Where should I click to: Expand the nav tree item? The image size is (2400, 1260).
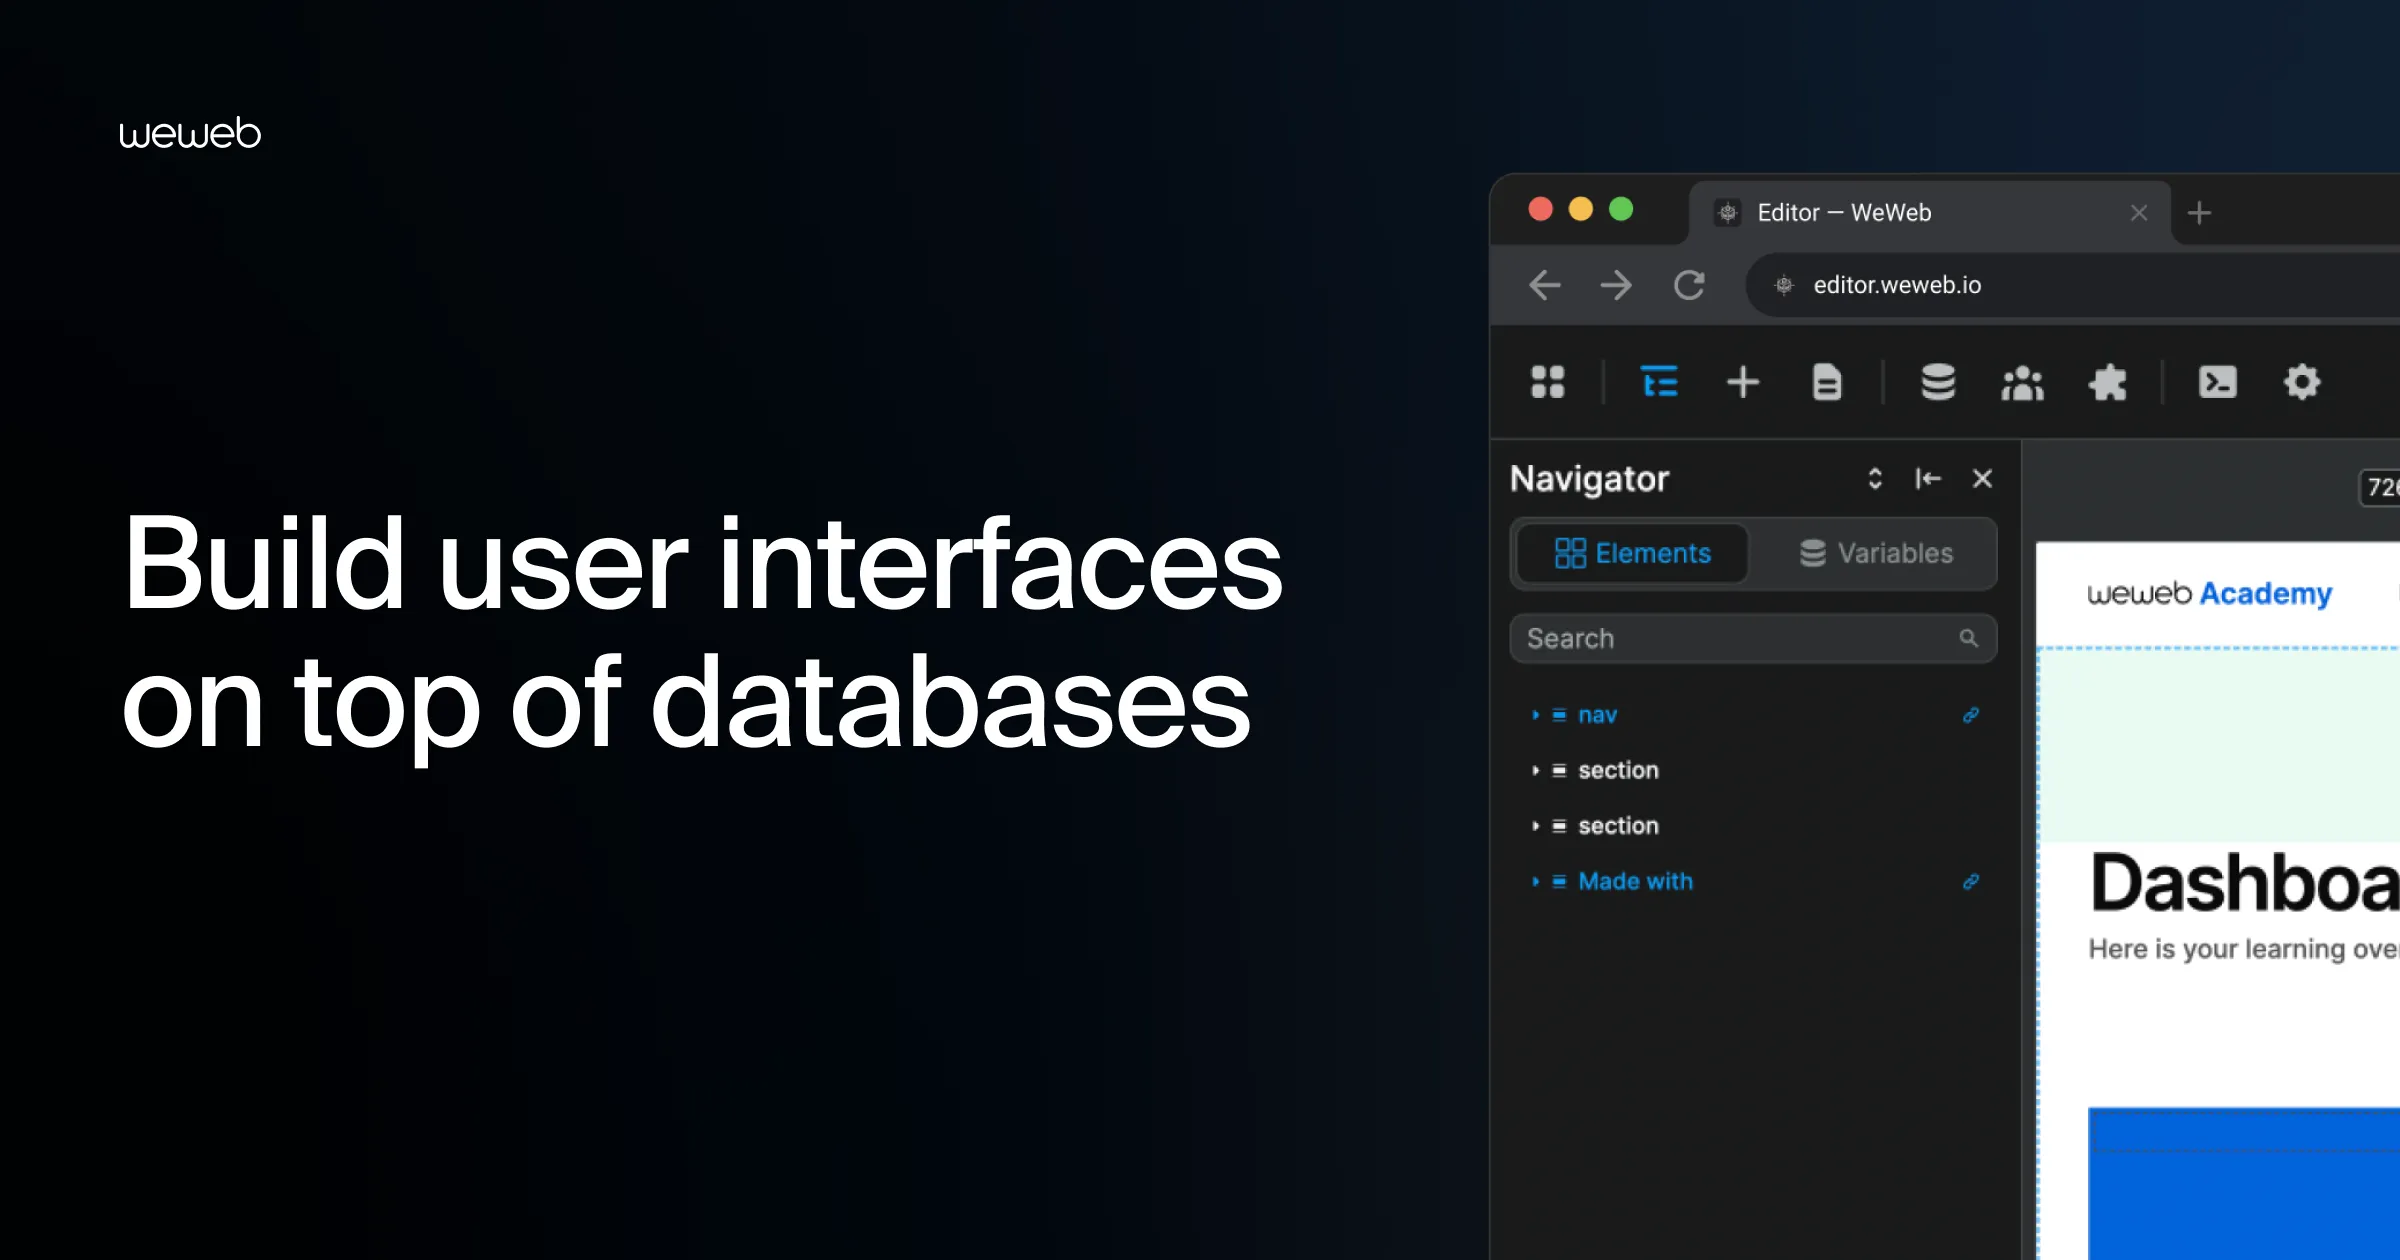(x=1536, y=716)
